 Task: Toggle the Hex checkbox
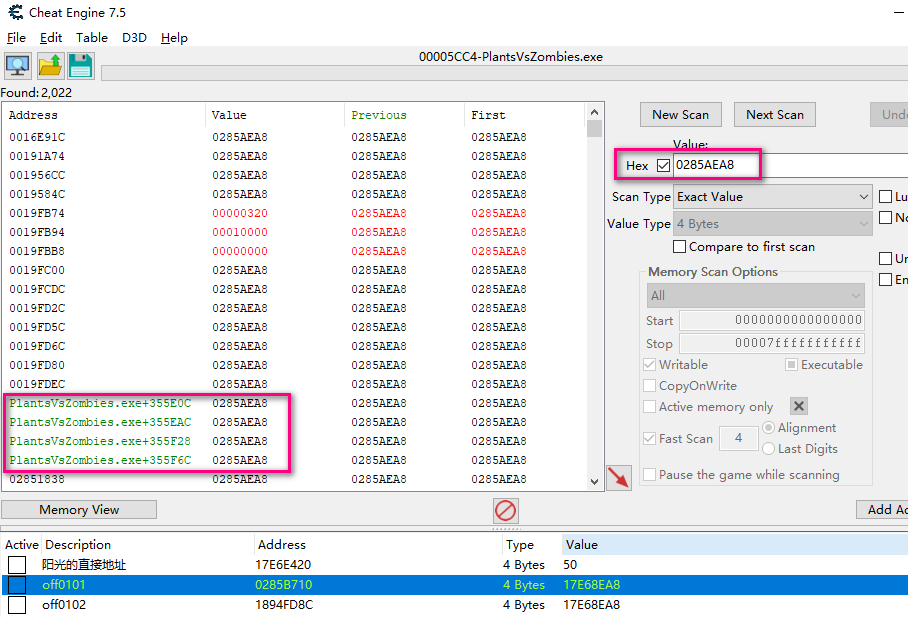pyautogui.click(x=664, y=166)
